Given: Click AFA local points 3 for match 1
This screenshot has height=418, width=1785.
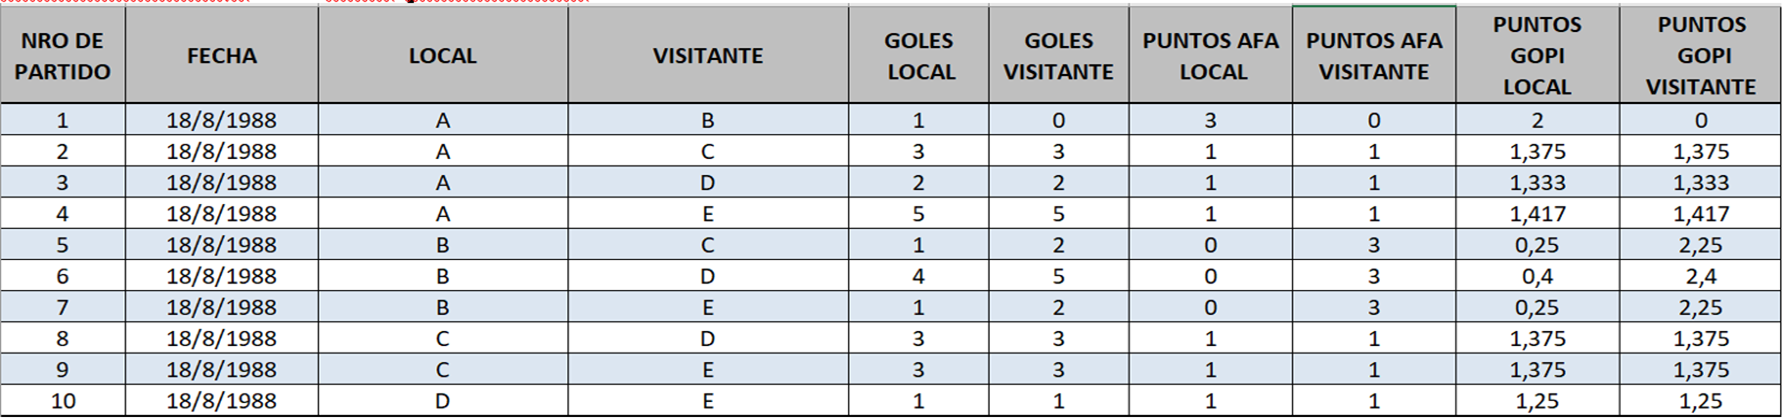Looking at the screenshot, I should (x=1211, y=120).
